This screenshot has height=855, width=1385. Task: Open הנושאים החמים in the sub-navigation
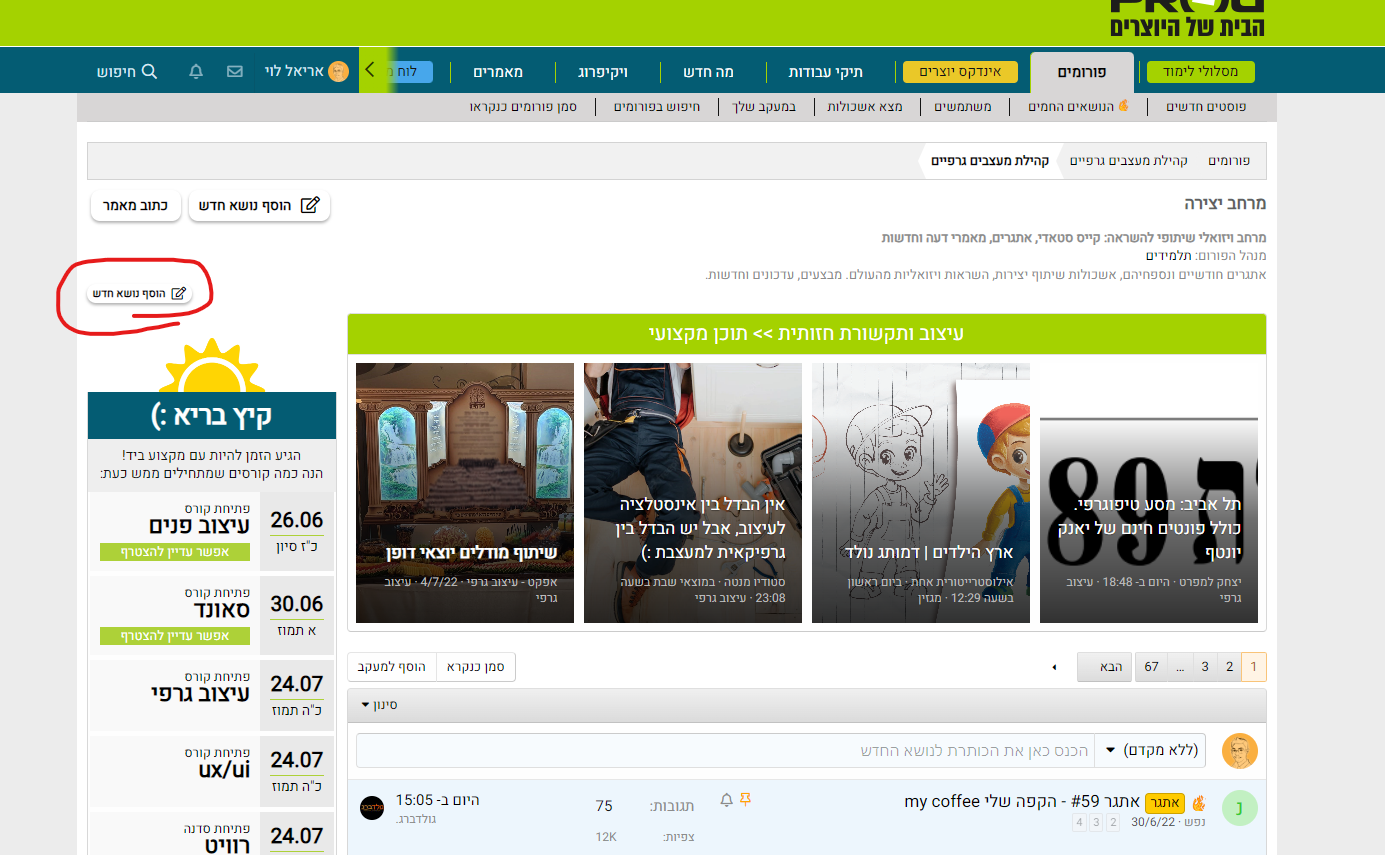[1079, 106]
